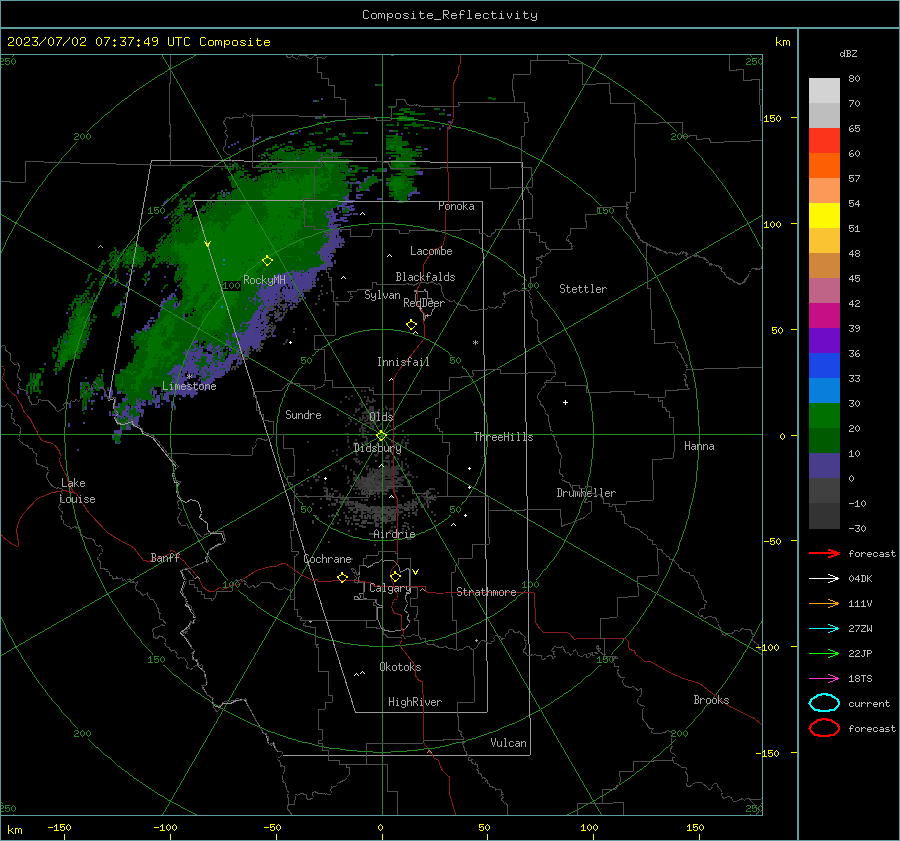
Task: Click the yellow diamond marker near RockyMH
Action: tap(267, 261)
